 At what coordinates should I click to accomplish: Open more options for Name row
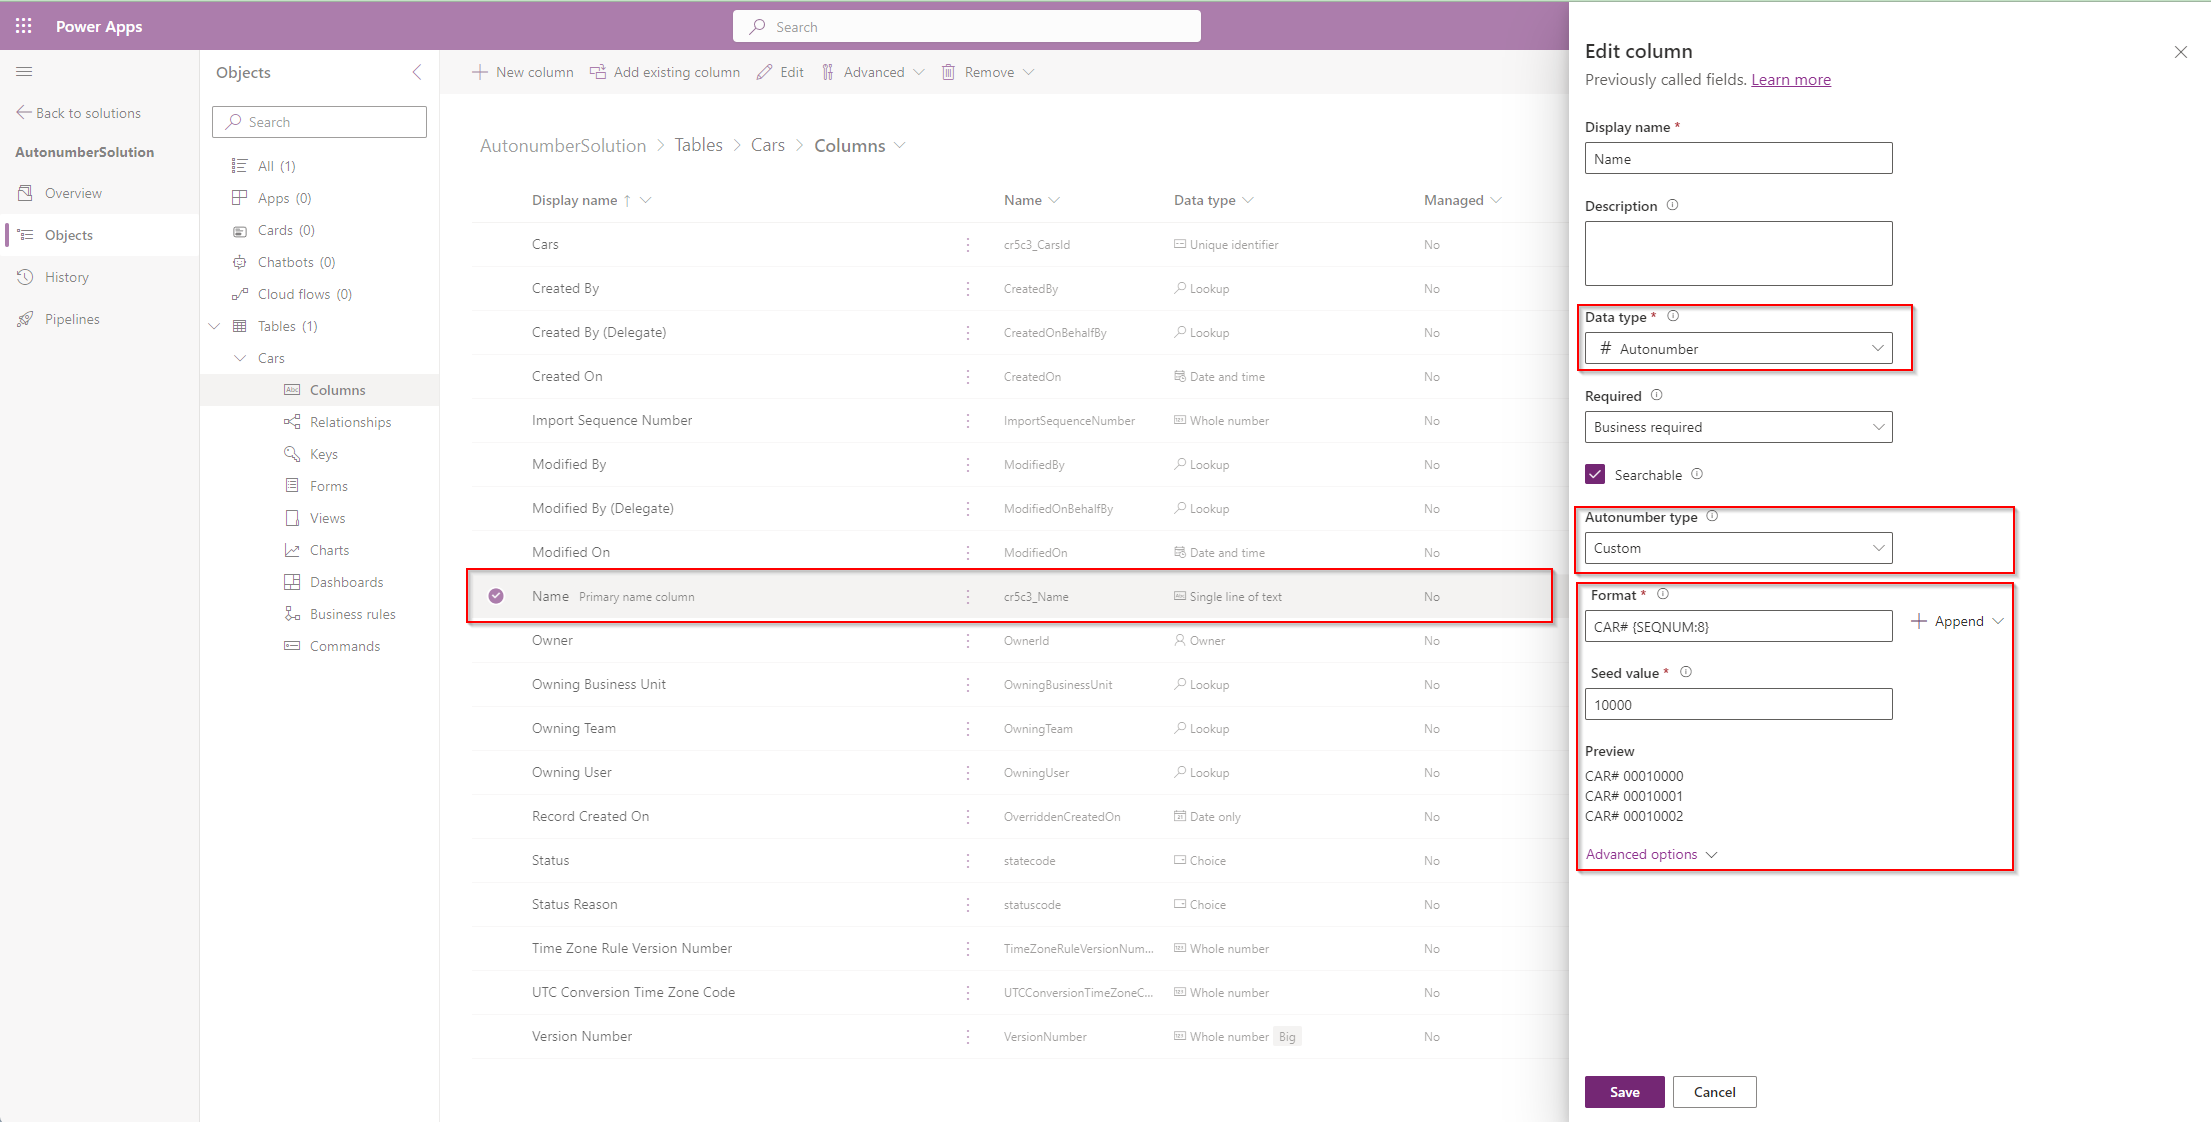968,596
